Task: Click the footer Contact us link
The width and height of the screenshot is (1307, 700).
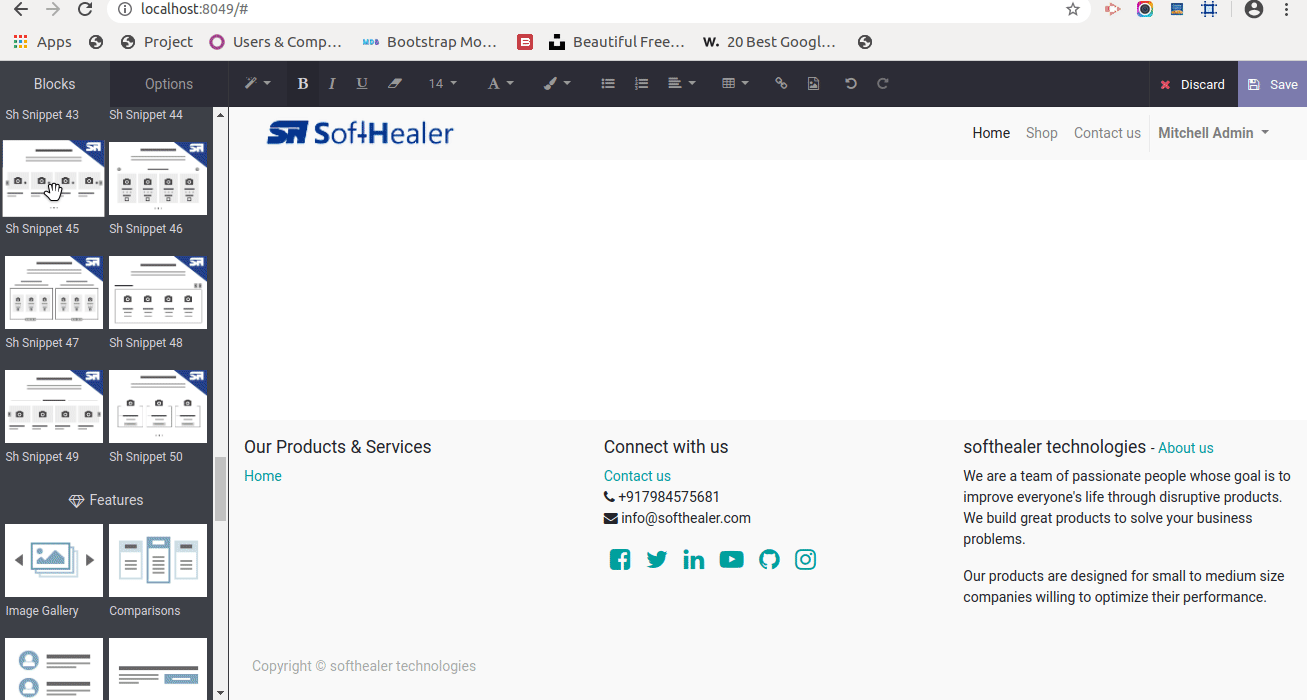Action: [x=637, y=476]
